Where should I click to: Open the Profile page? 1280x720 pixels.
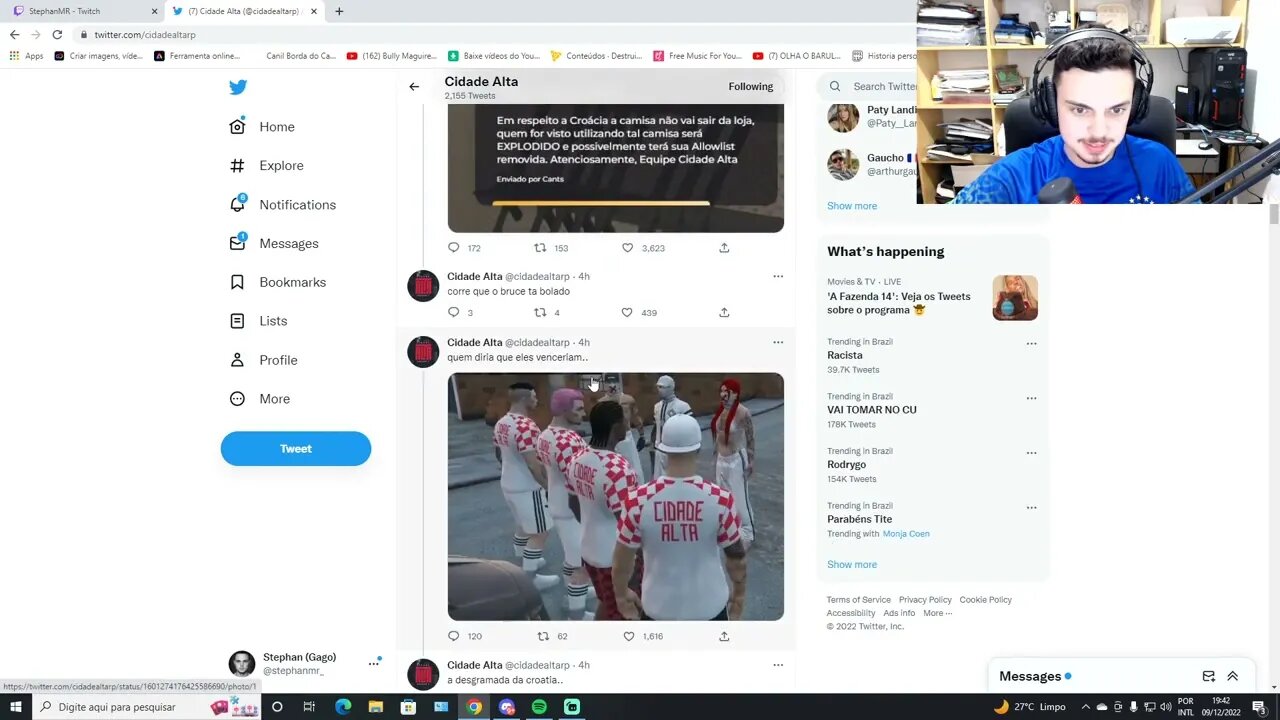click(x=263, y=360)
